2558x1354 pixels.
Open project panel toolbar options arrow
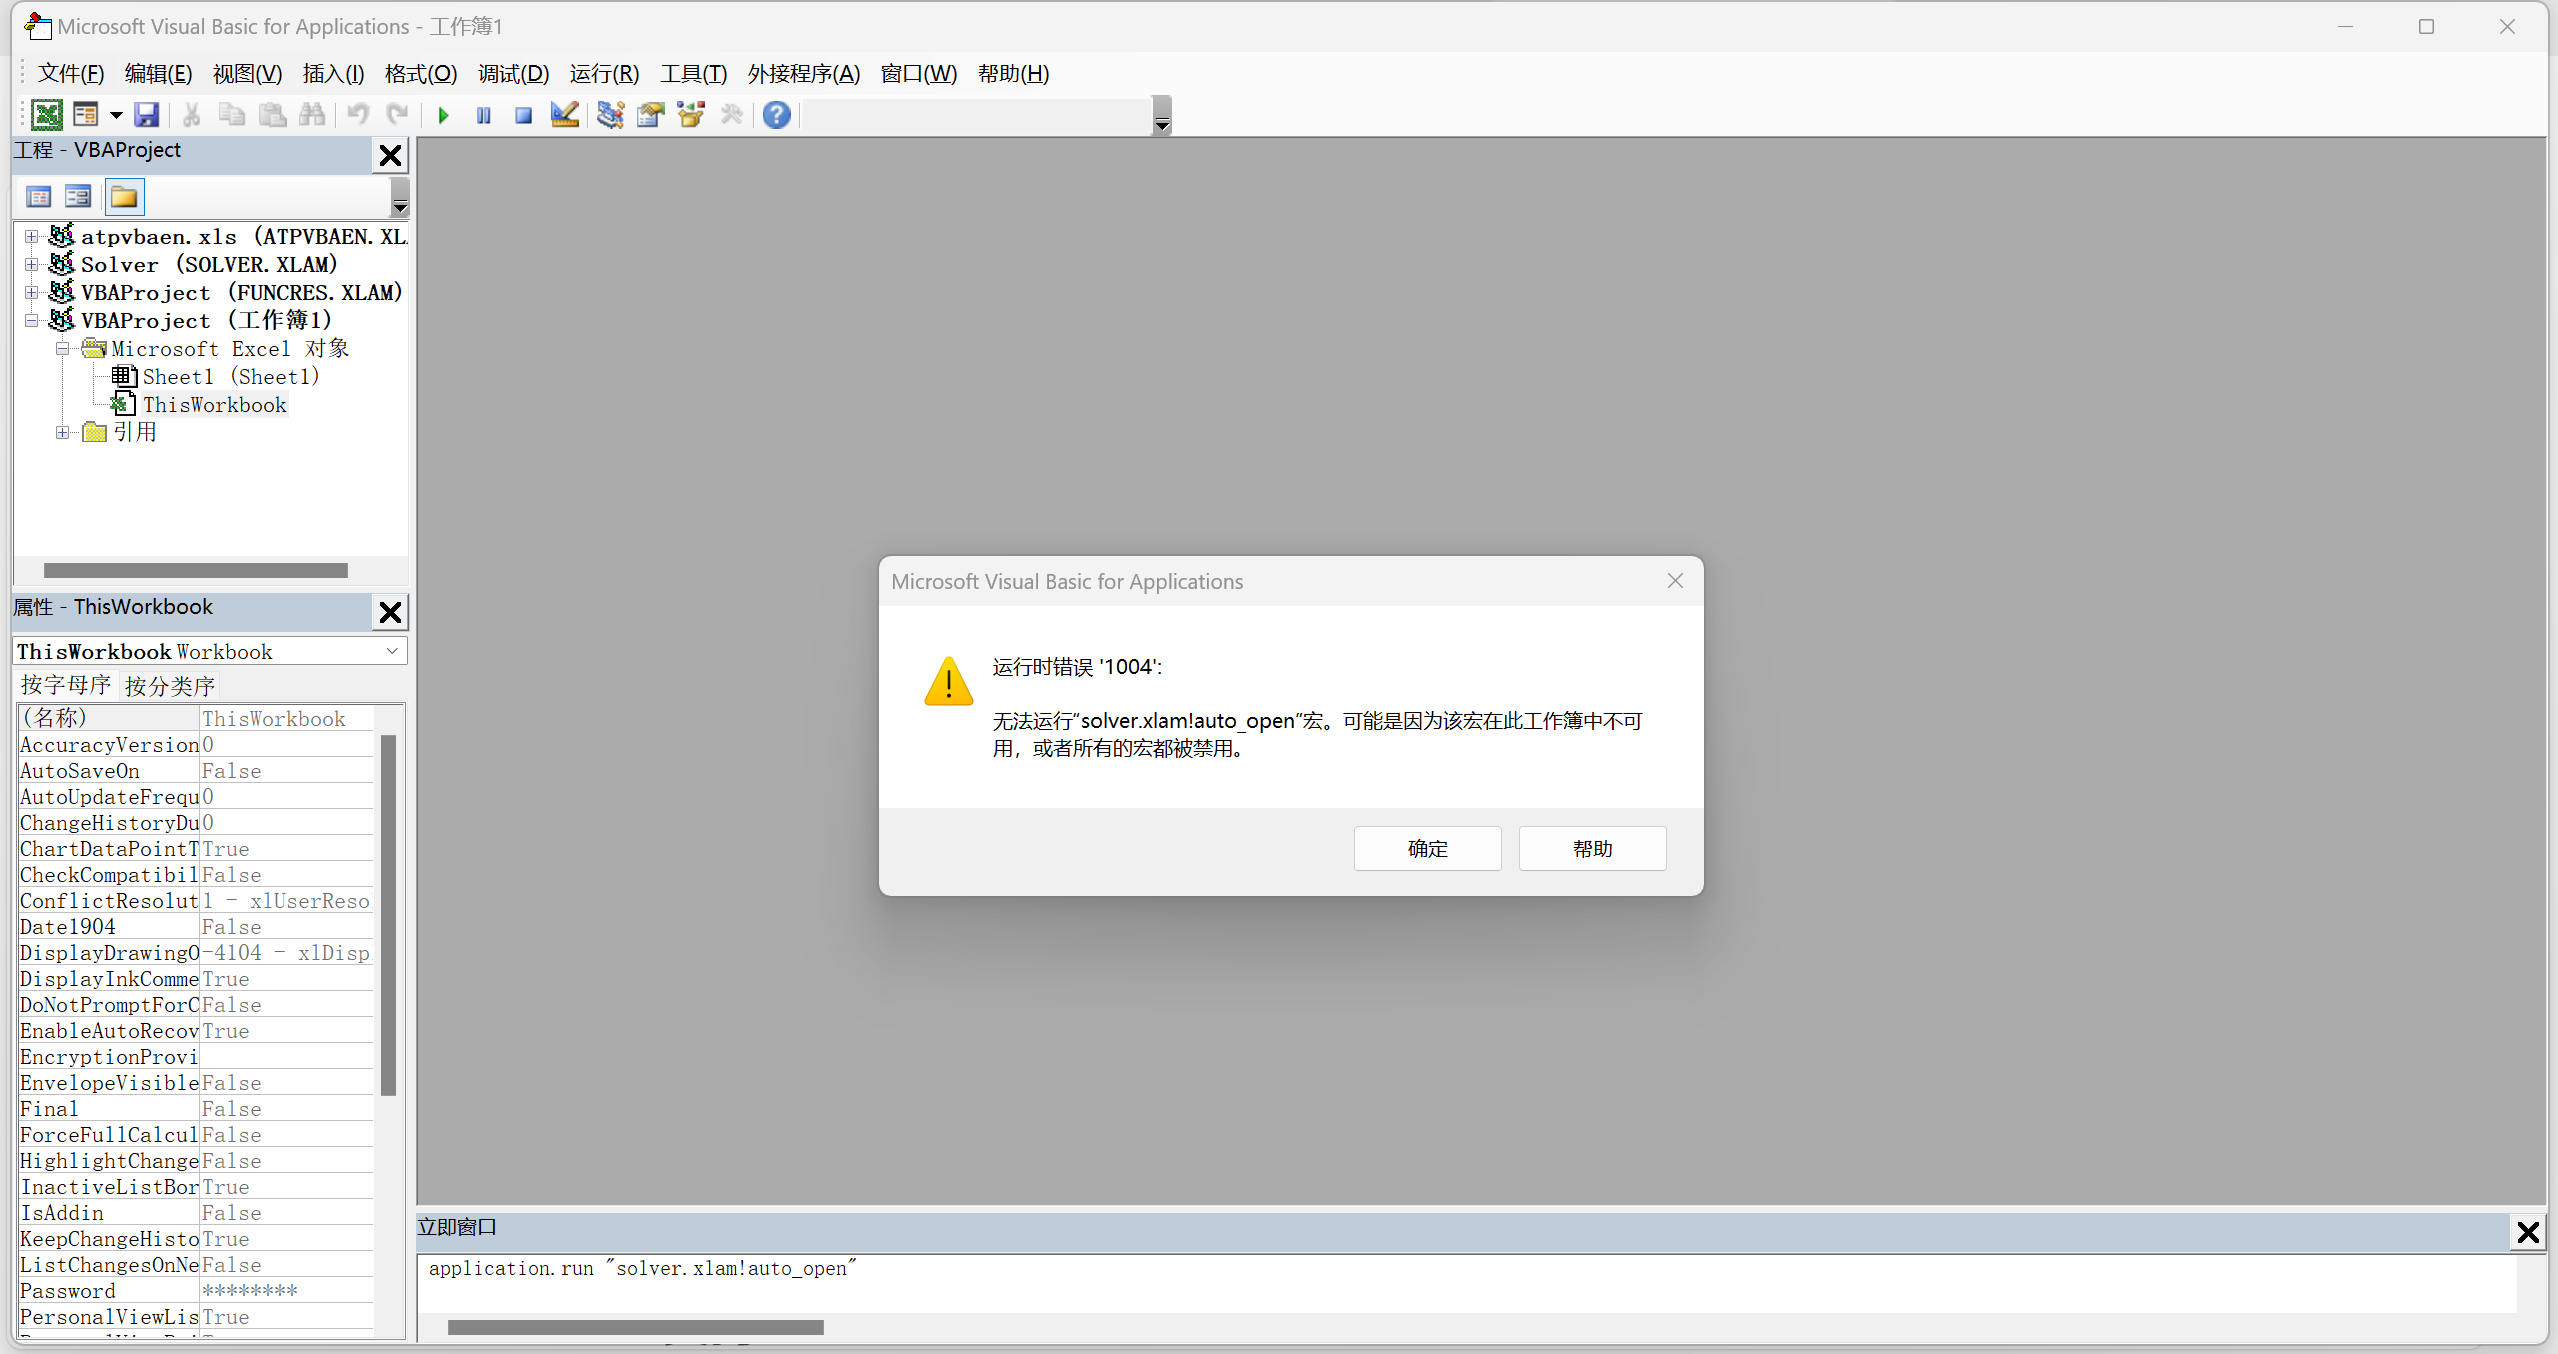point(400,197)
